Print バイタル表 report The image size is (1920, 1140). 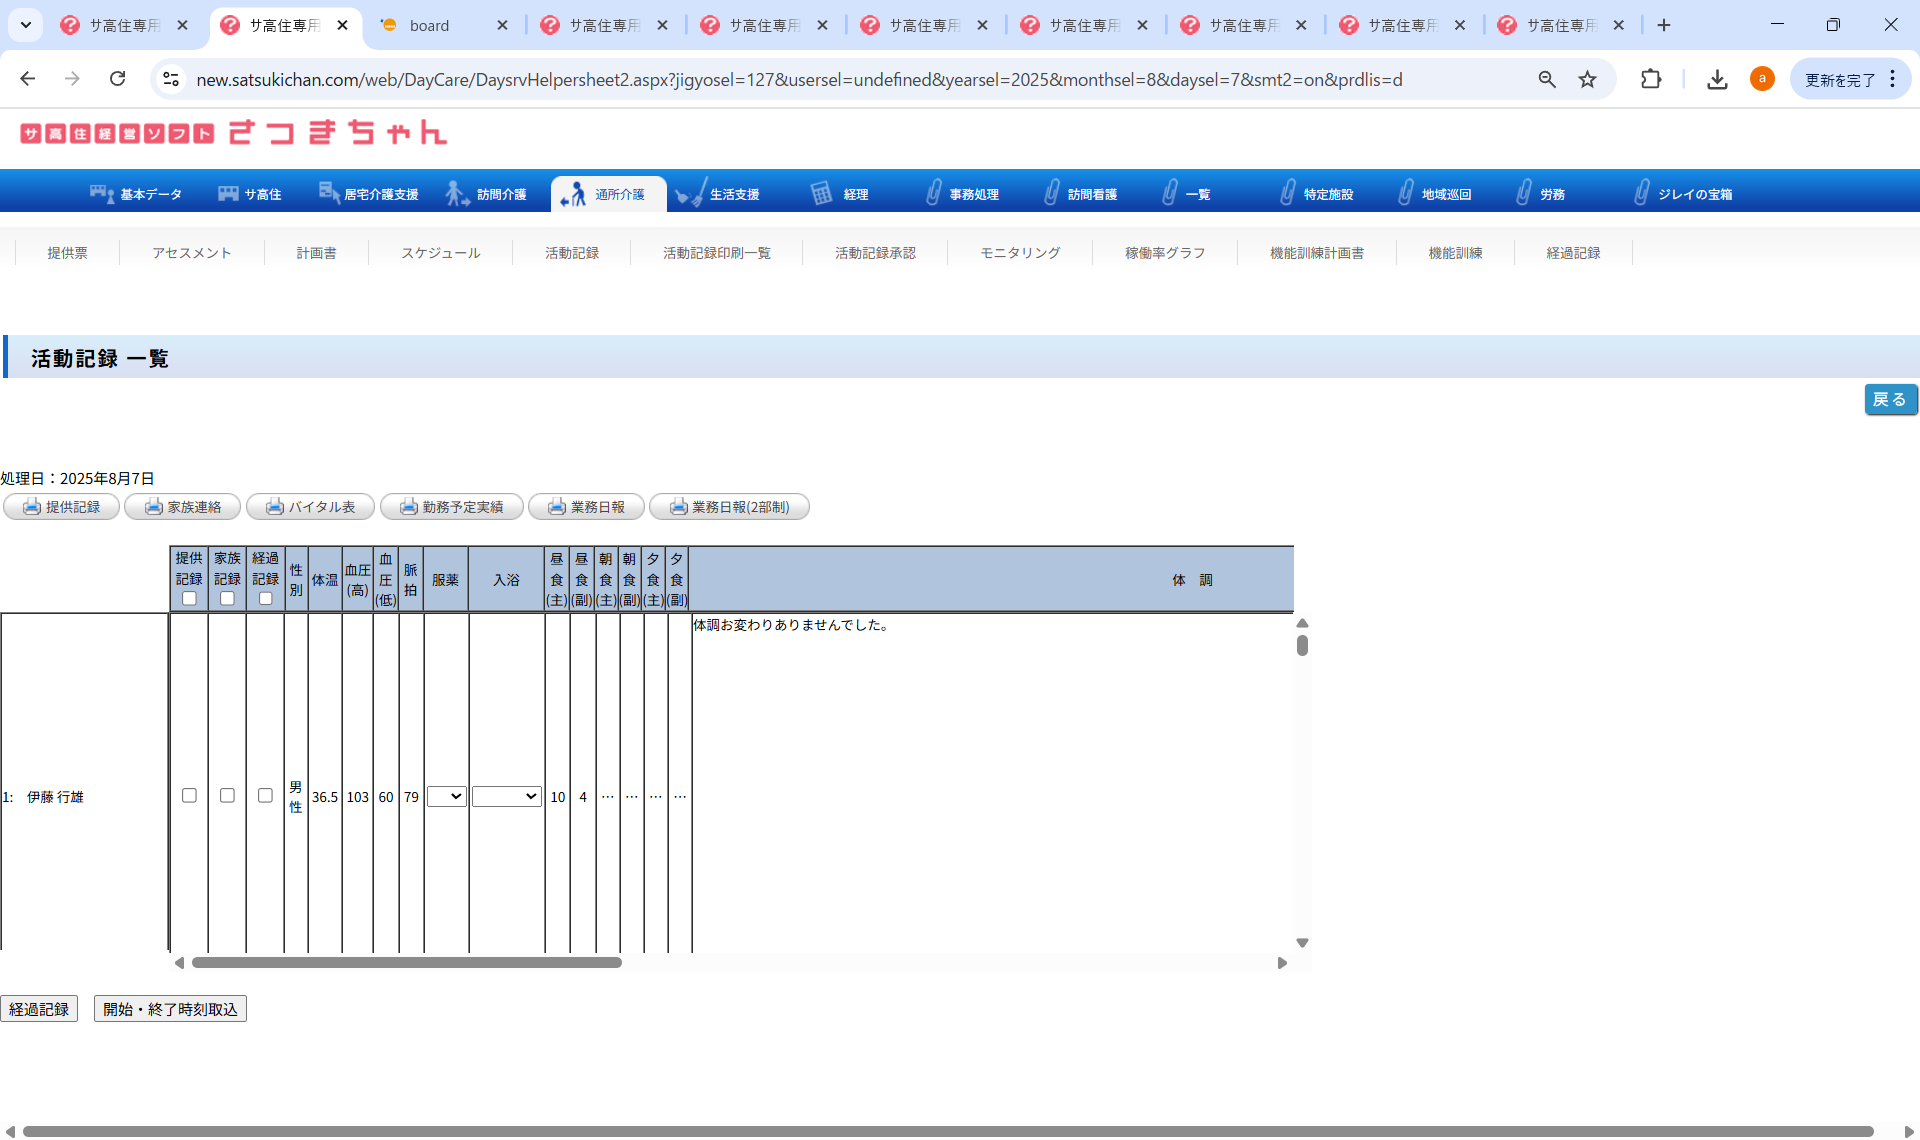point(310,507)
